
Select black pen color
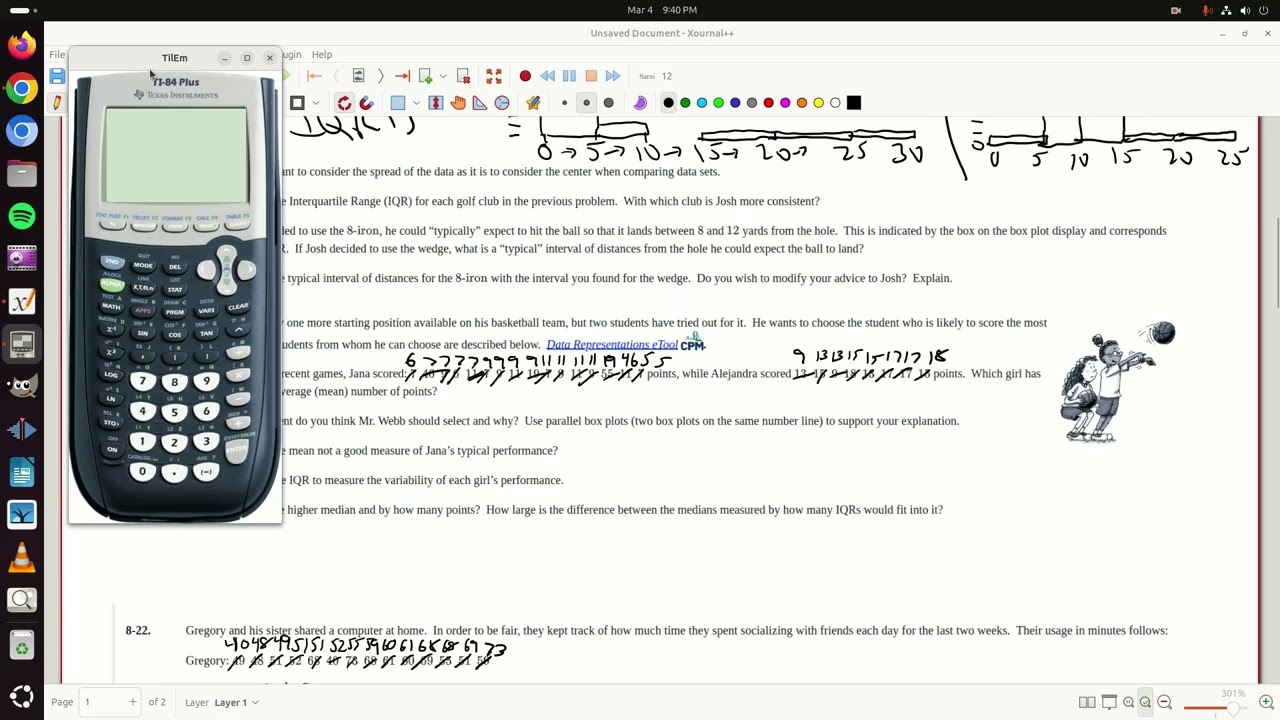coord(668,103)
